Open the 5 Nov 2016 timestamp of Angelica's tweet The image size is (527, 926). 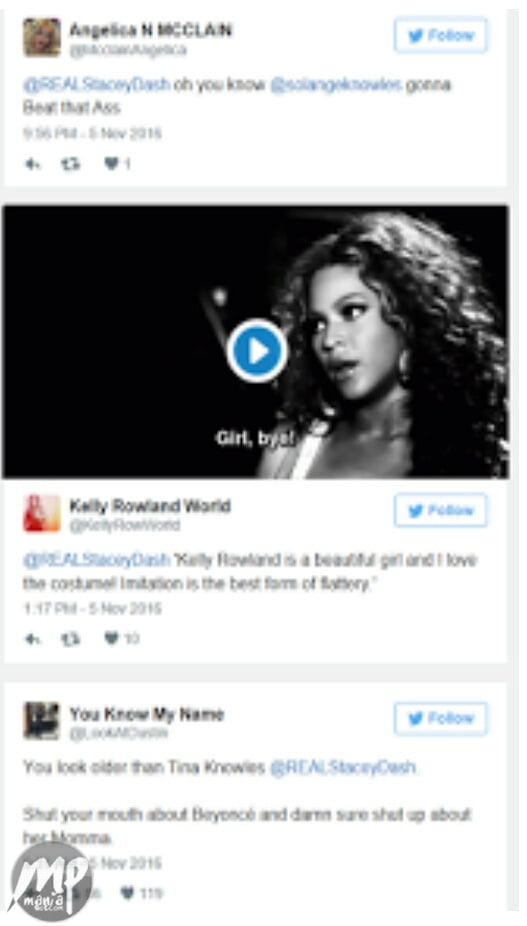click(x=93, y=133)
